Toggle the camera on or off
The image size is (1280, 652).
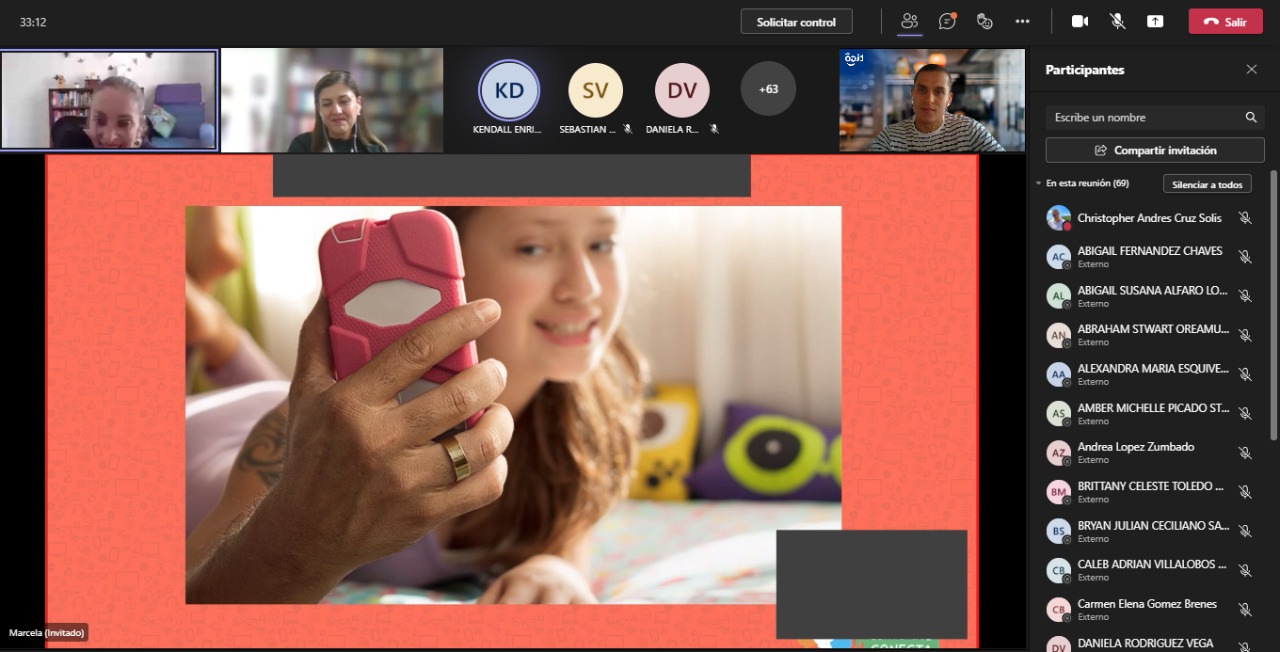click(x=1080, y=21)
